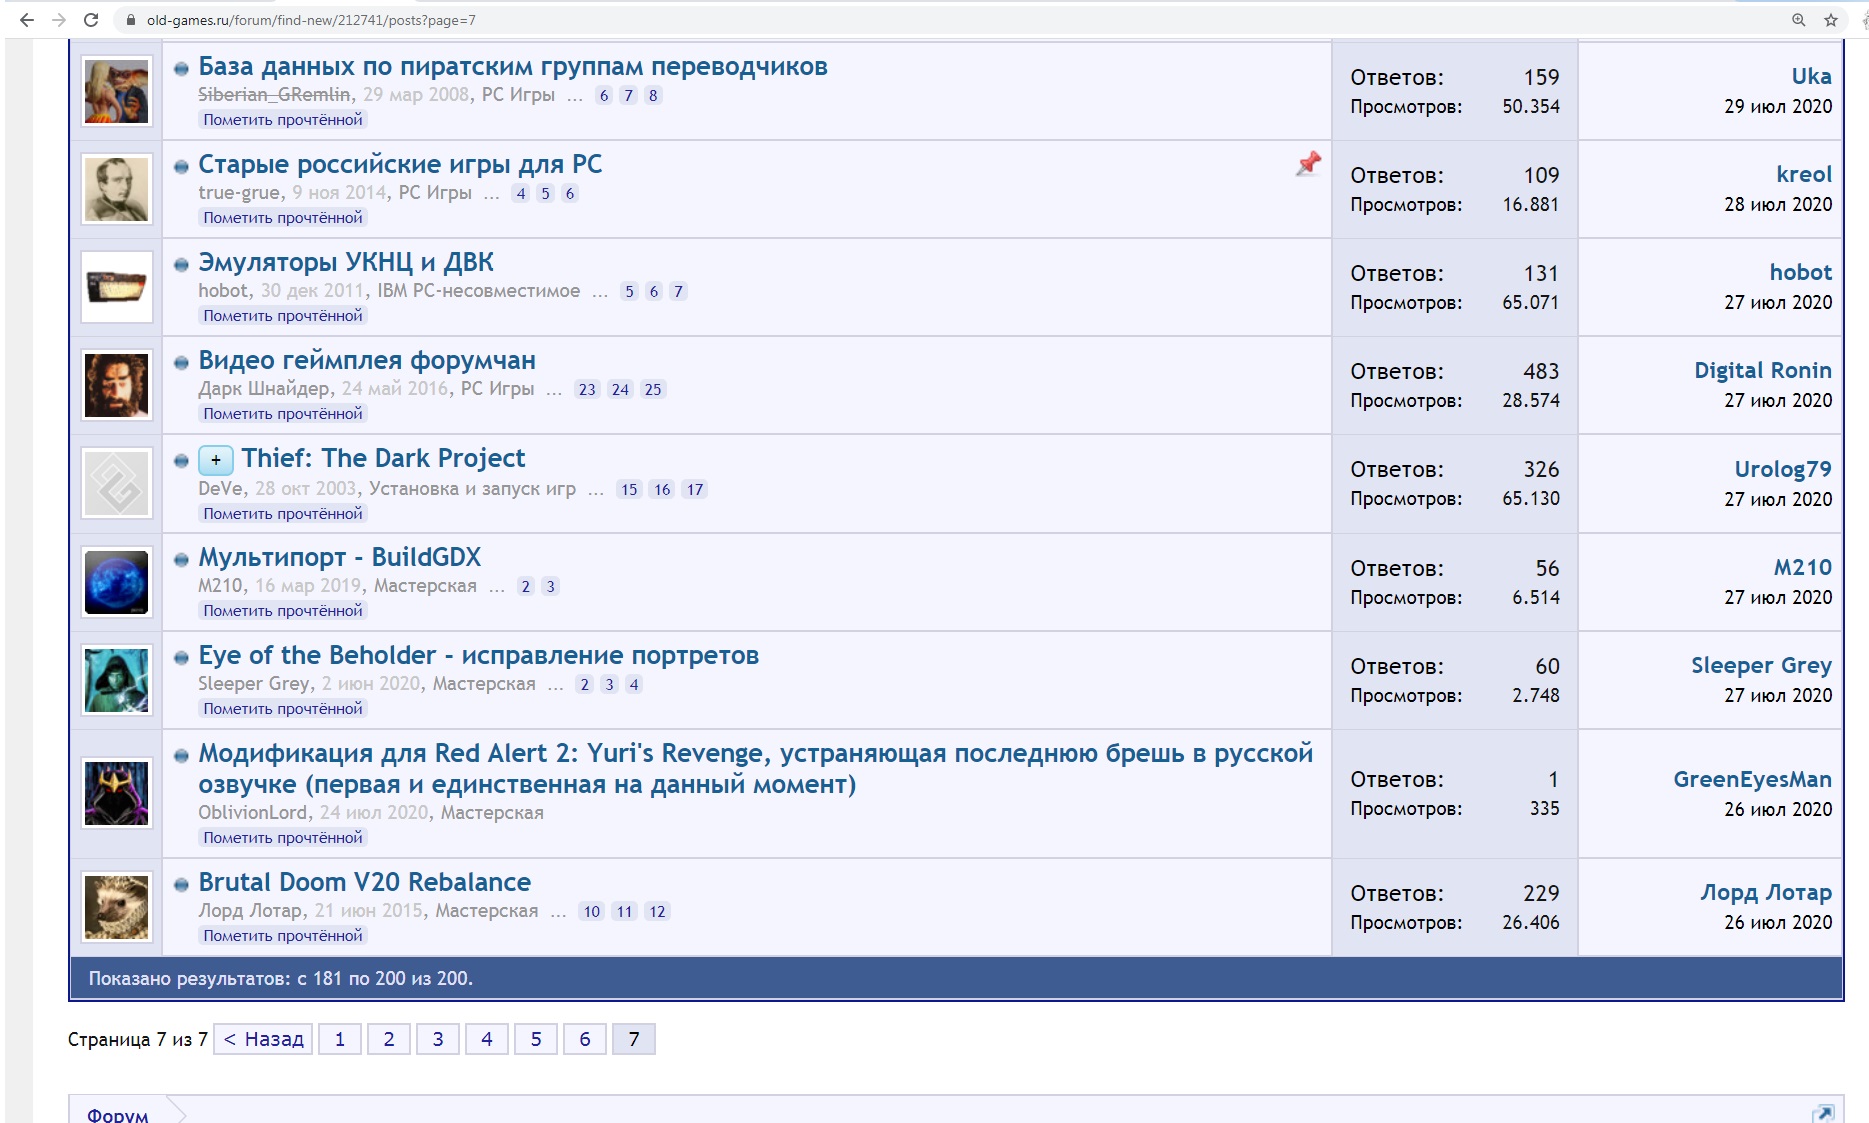
Task: Open last poster Uka's profile
Action: [x=1811, y=77]
